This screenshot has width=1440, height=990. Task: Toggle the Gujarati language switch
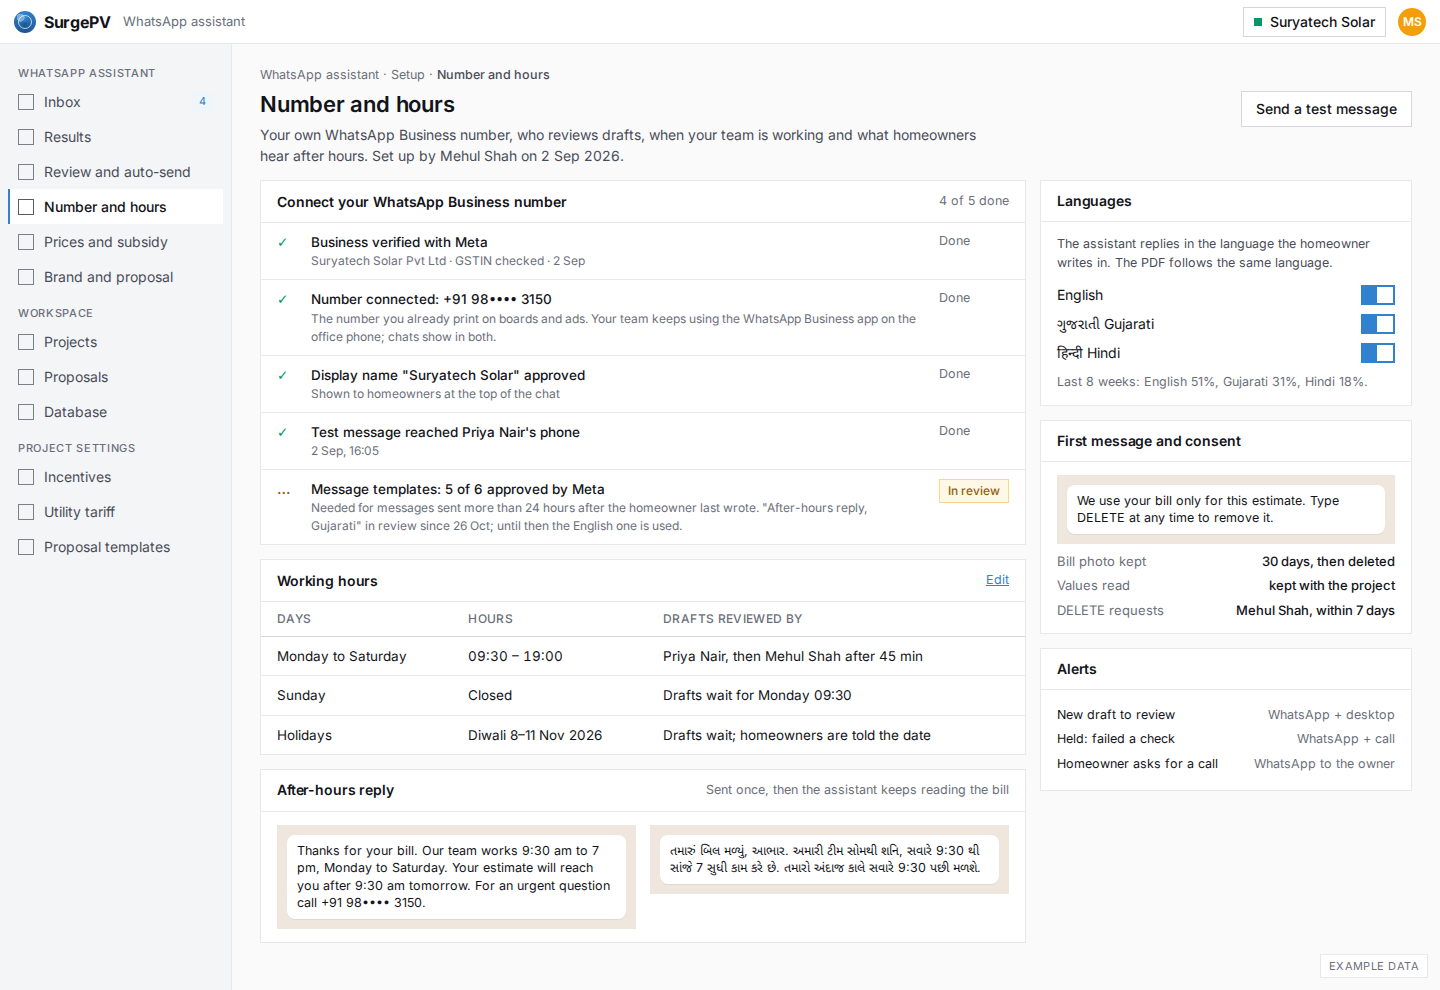click(x=1377, y=324)
